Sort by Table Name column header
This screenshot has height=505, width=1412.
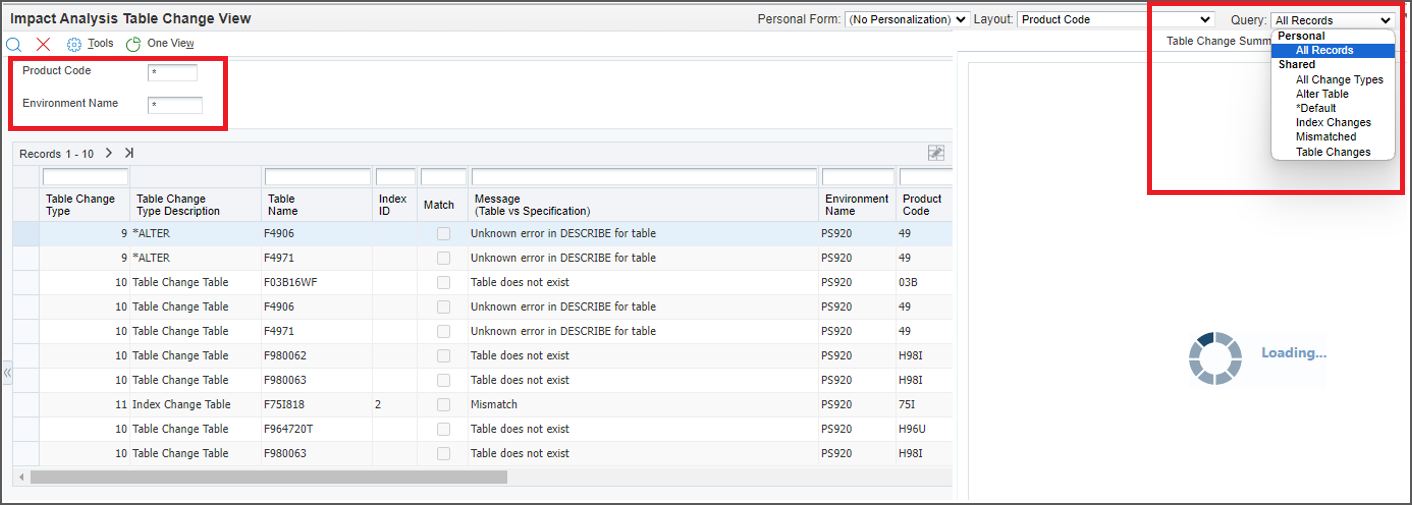[281, 205]
